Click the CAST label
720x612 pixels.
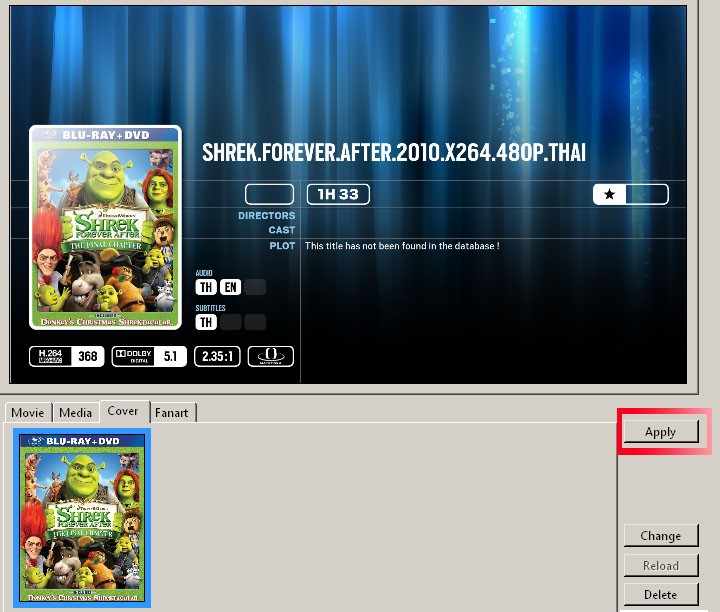point(282,230)
